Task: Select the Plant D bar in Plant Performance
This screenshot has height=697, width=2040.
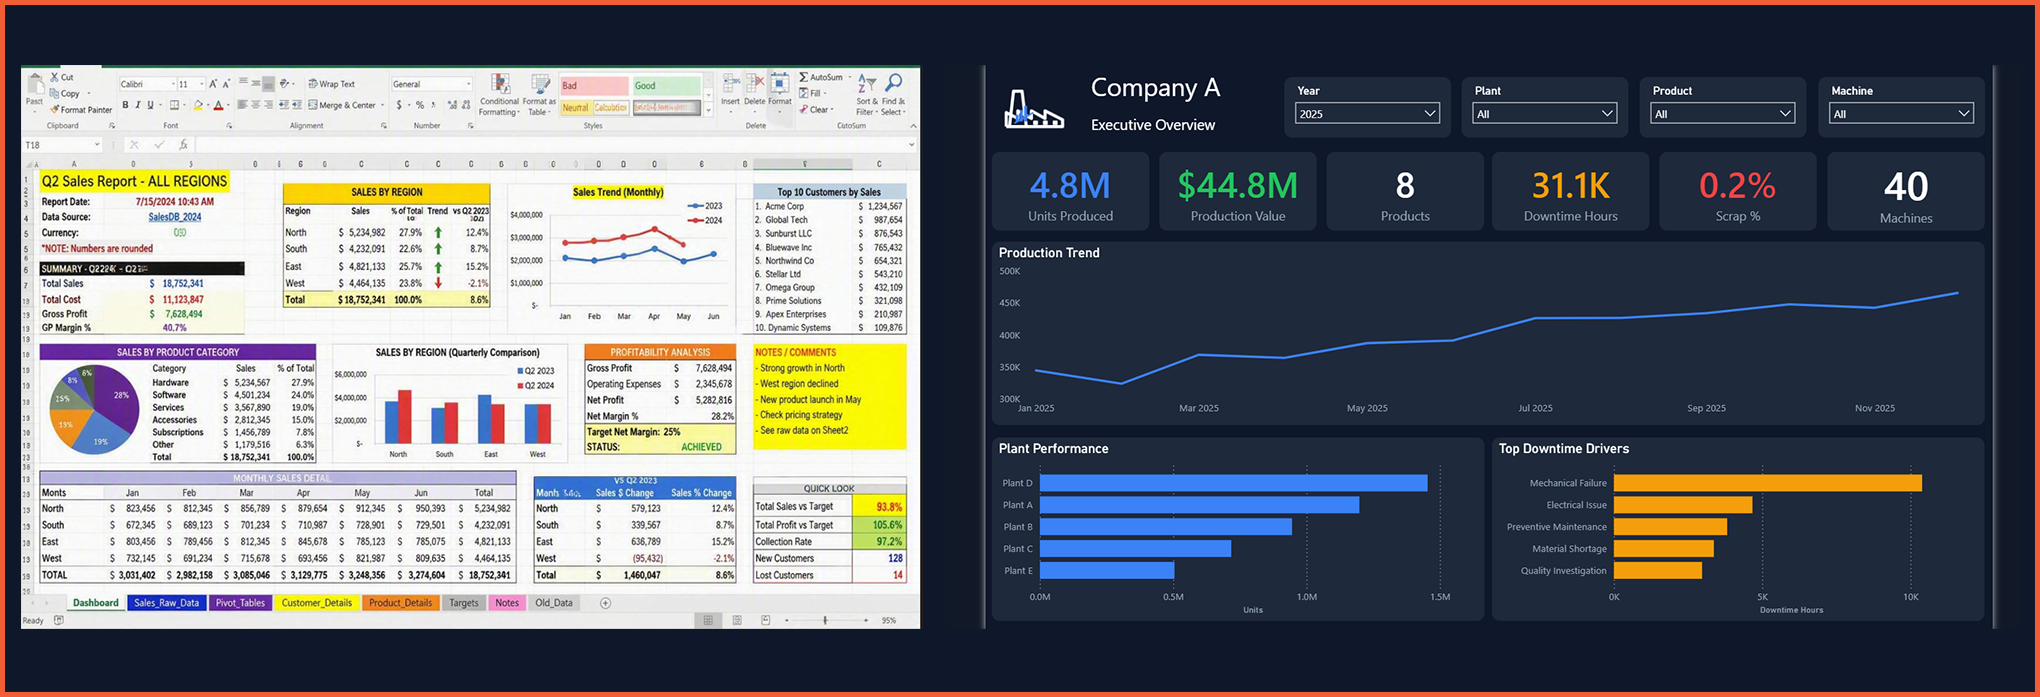Action: (1233, 483)
